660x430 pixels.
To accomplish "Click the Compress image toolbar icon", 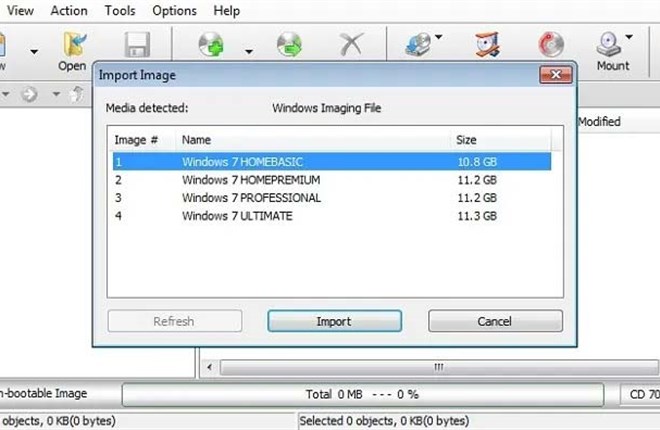I will click(x=487, y=45).
